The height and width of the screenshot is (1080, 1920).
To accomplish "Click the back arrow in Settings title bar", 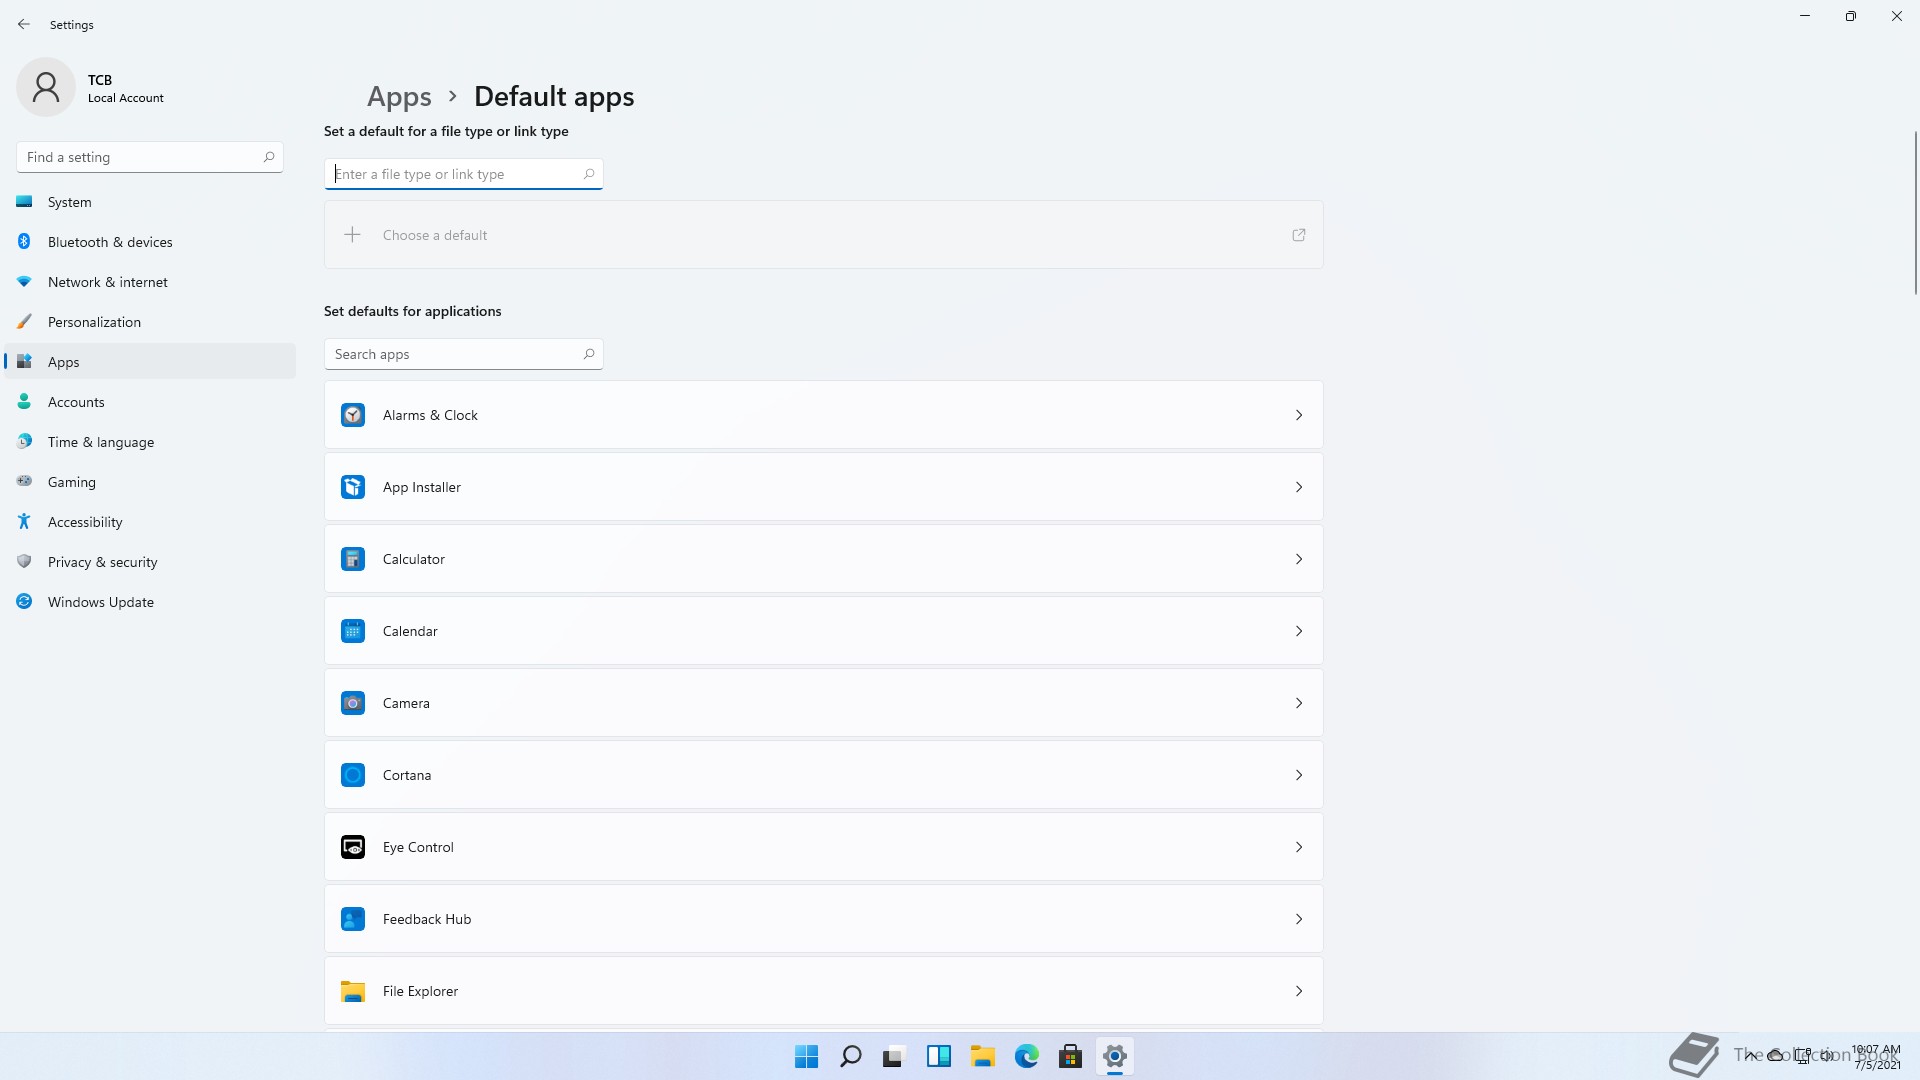I will point(24,24).
